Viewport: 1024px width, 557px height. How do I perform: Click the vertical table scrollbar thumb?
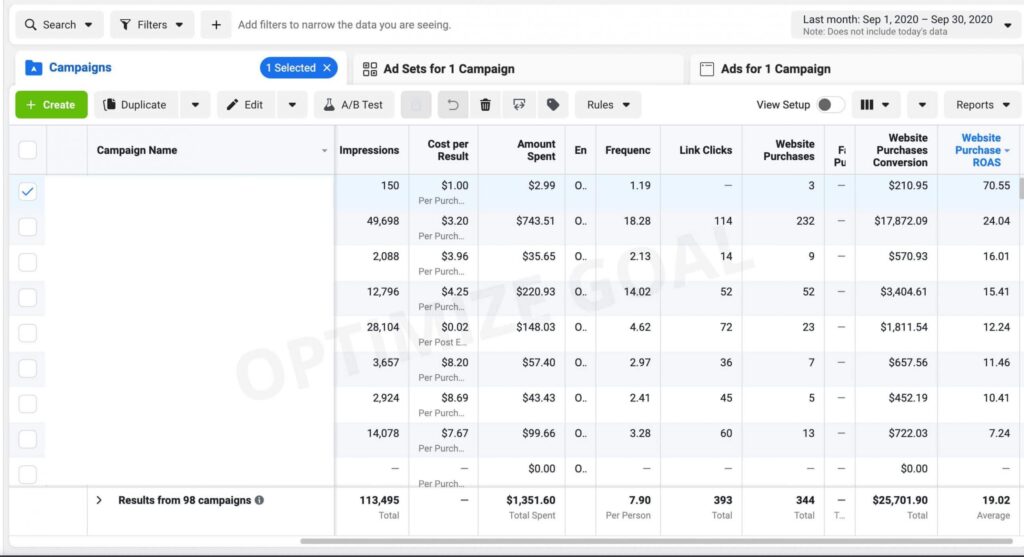pyautogui.click(x=1021, y=188)
